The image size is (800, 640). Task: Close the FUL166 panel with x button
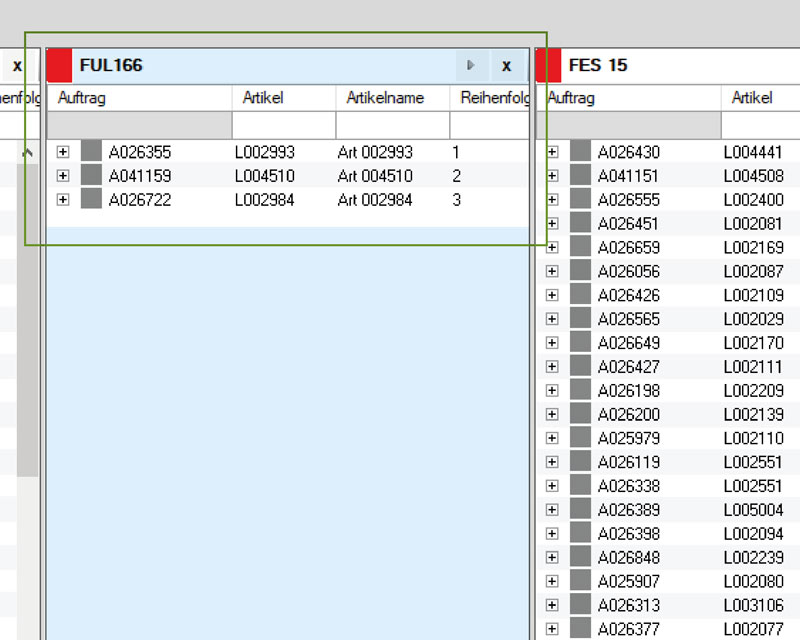click(x=507, y=66)
